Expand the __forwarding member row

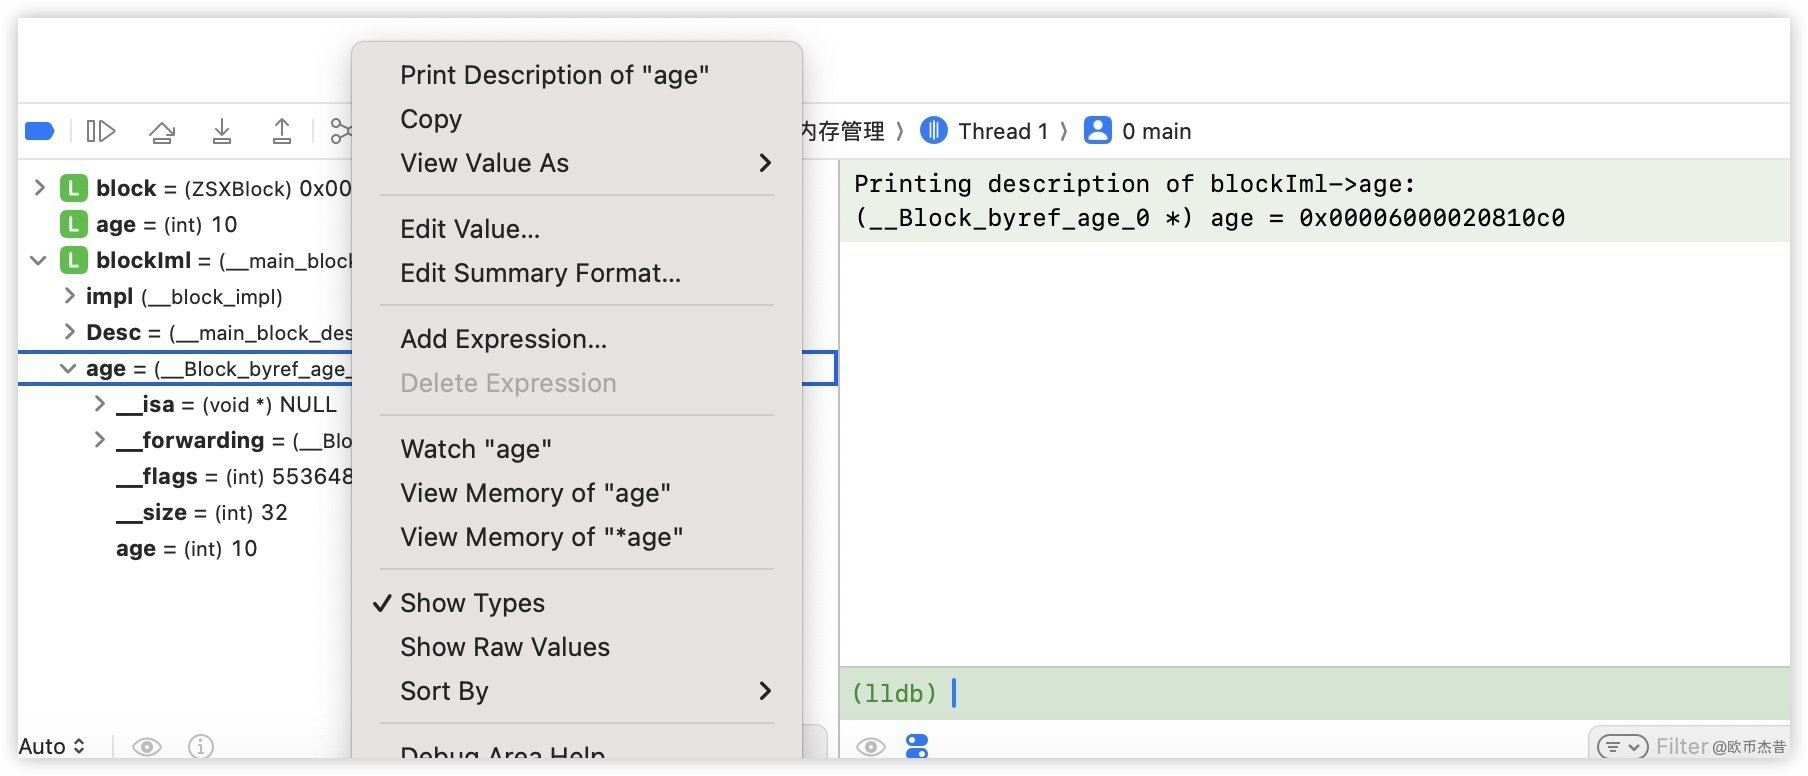[x=99, y=440]
